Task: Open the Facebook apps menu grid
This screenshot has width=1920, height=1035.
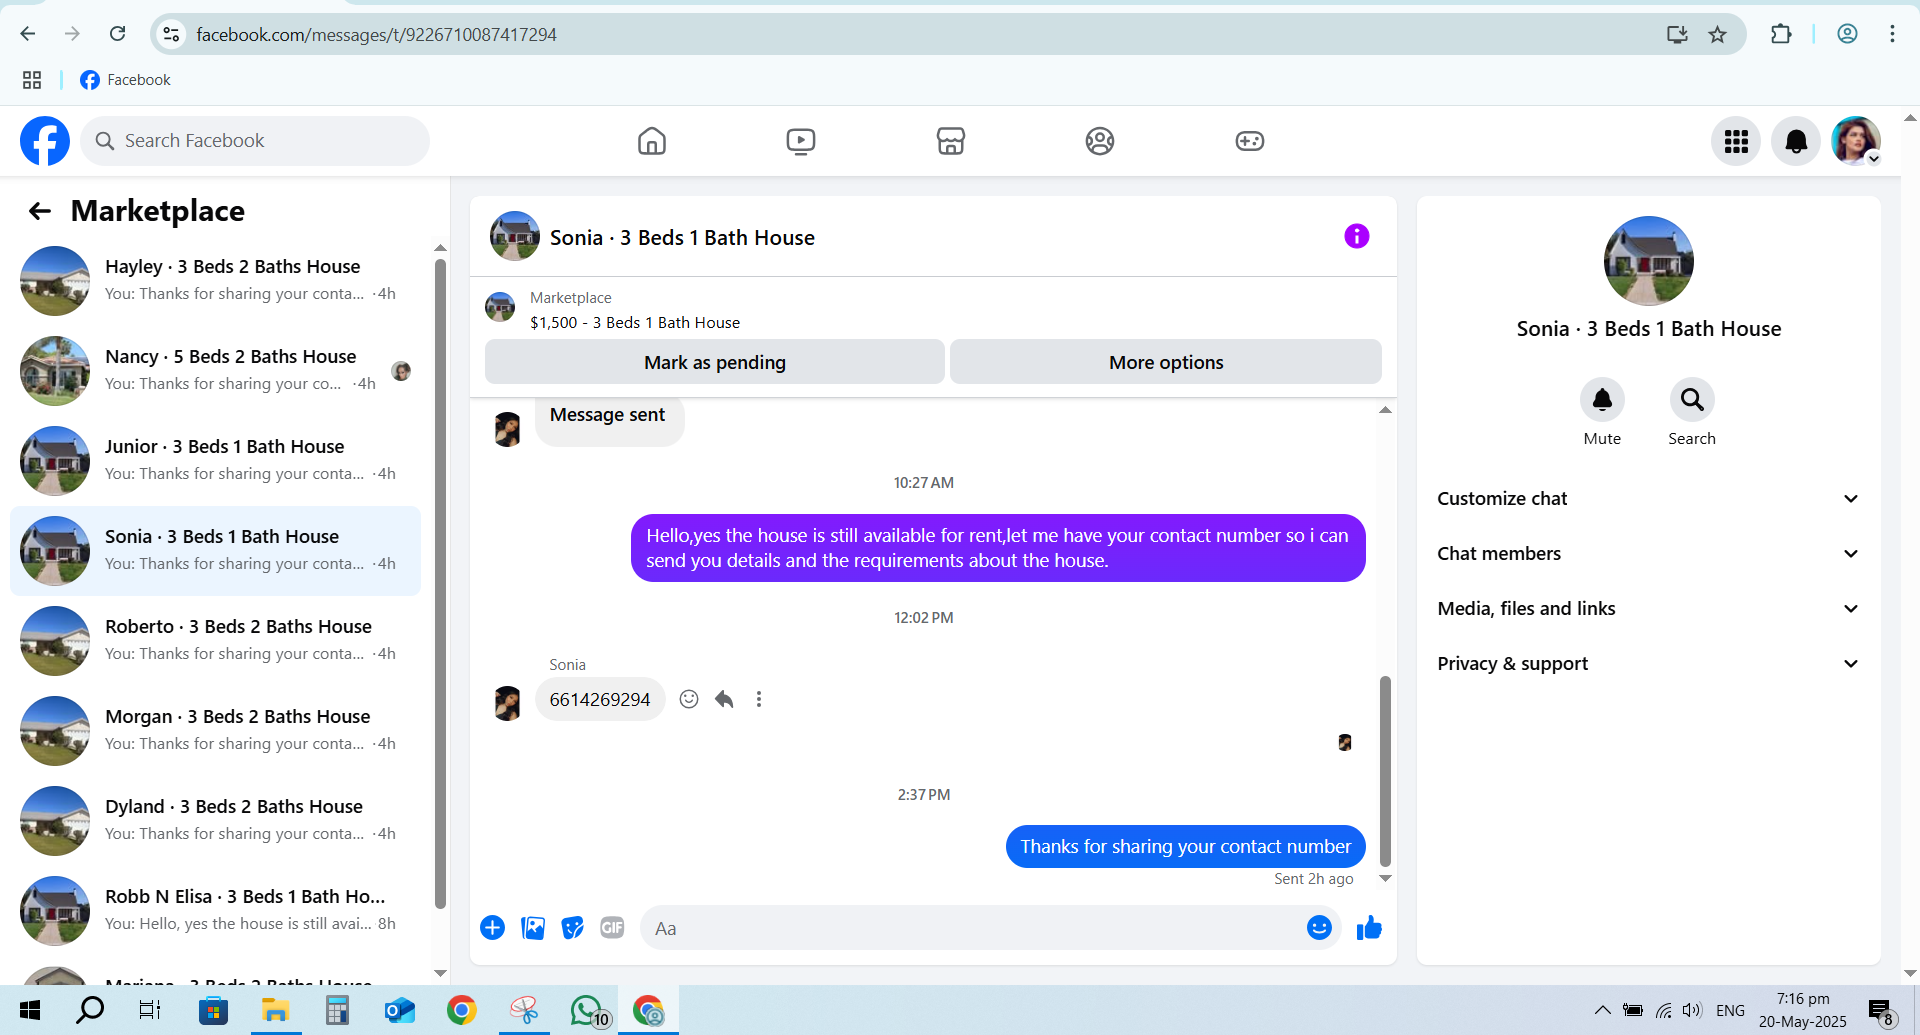Action: [1736, 141]
